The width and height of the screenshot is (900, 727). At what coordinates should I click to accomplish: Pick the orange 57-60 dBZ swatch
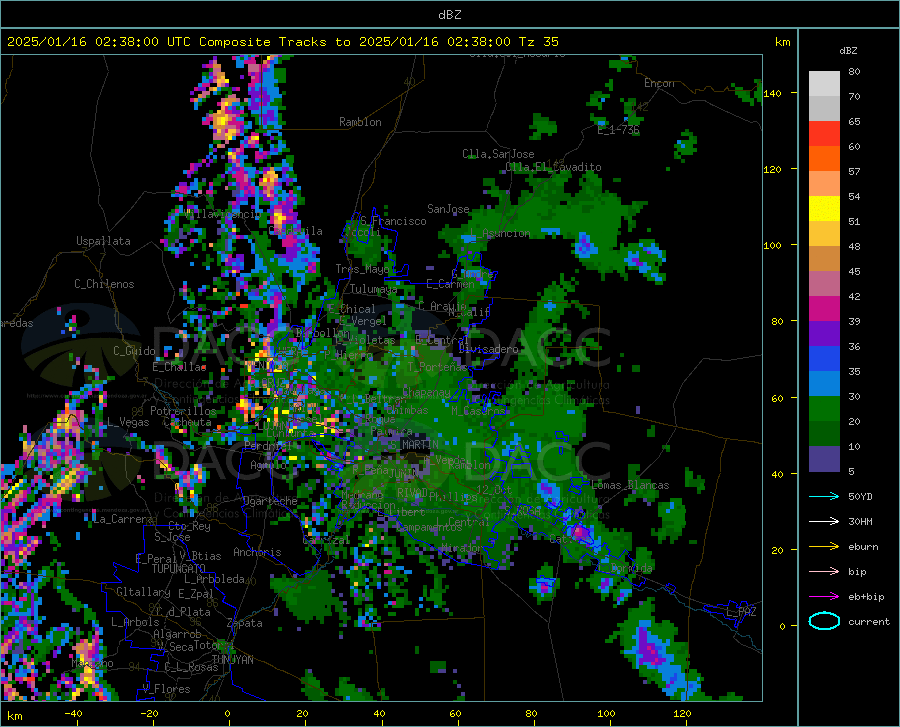824,159
